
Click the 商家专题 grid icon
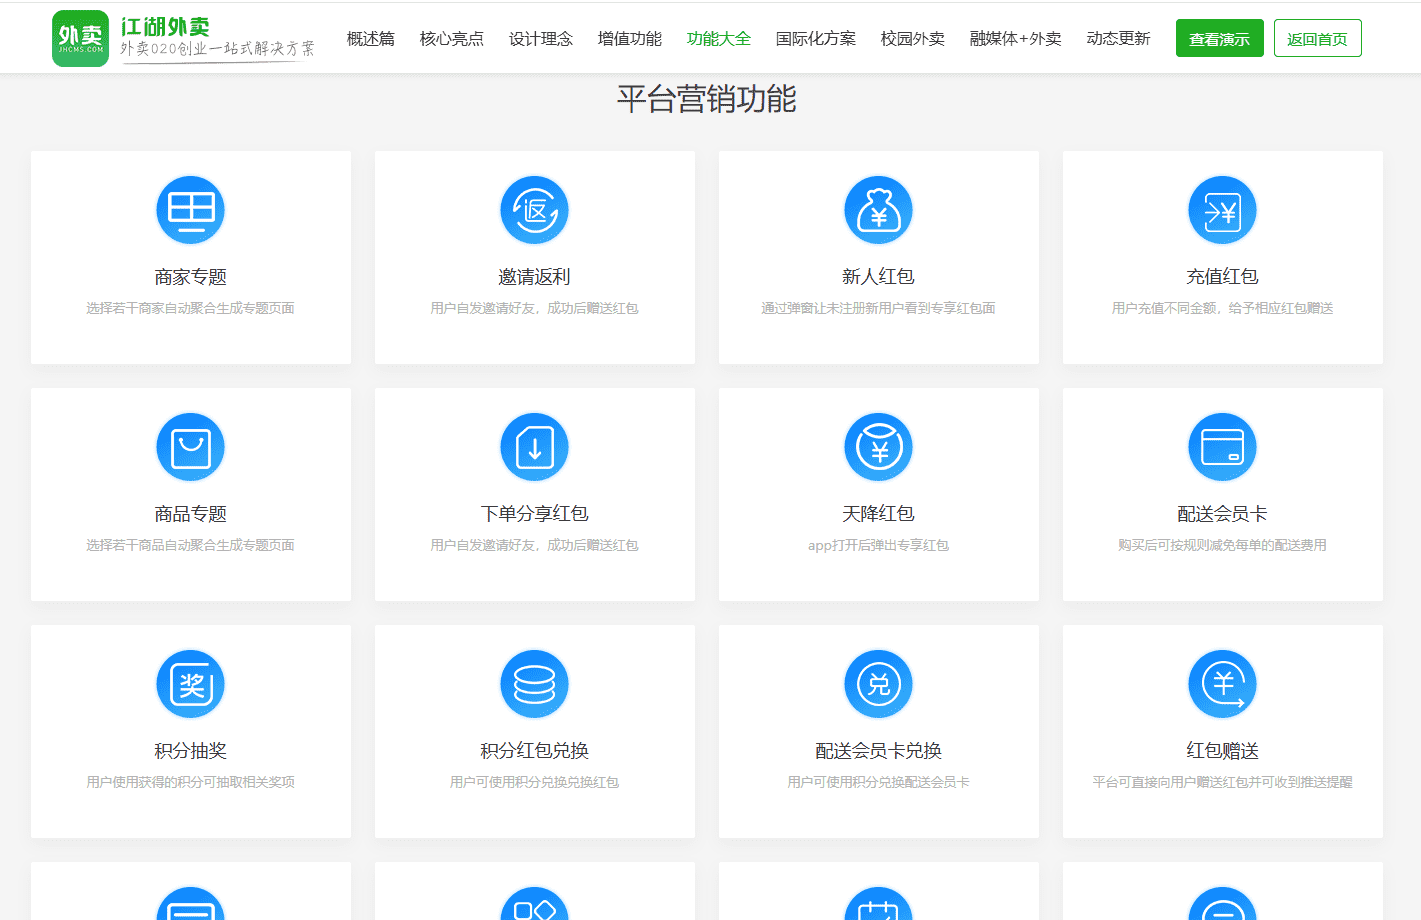[190, 210]
